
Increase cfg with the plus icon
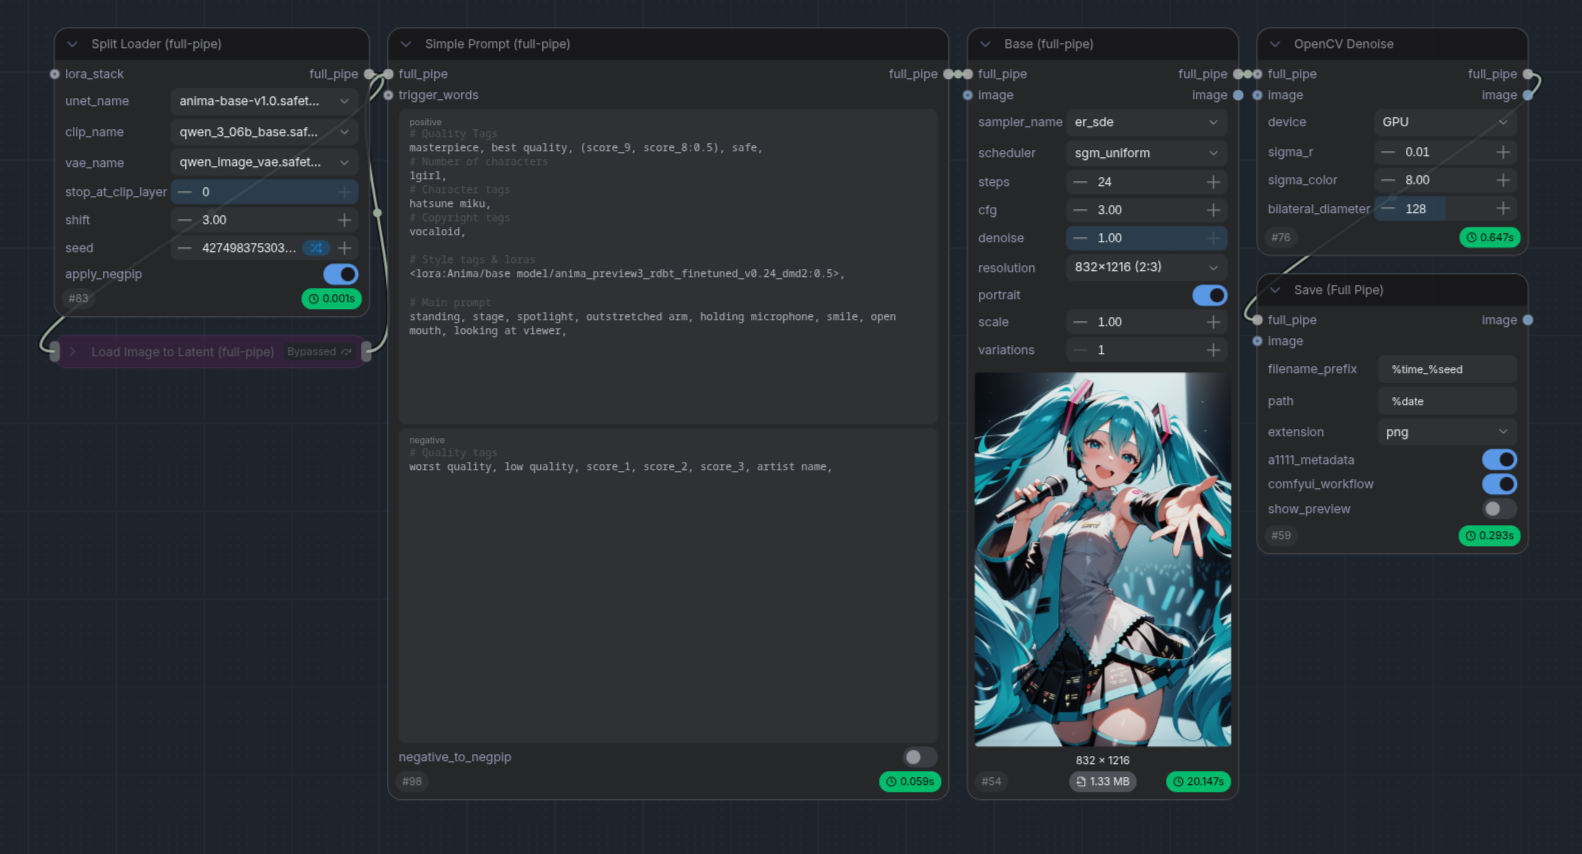click(x=1213, y=210)
